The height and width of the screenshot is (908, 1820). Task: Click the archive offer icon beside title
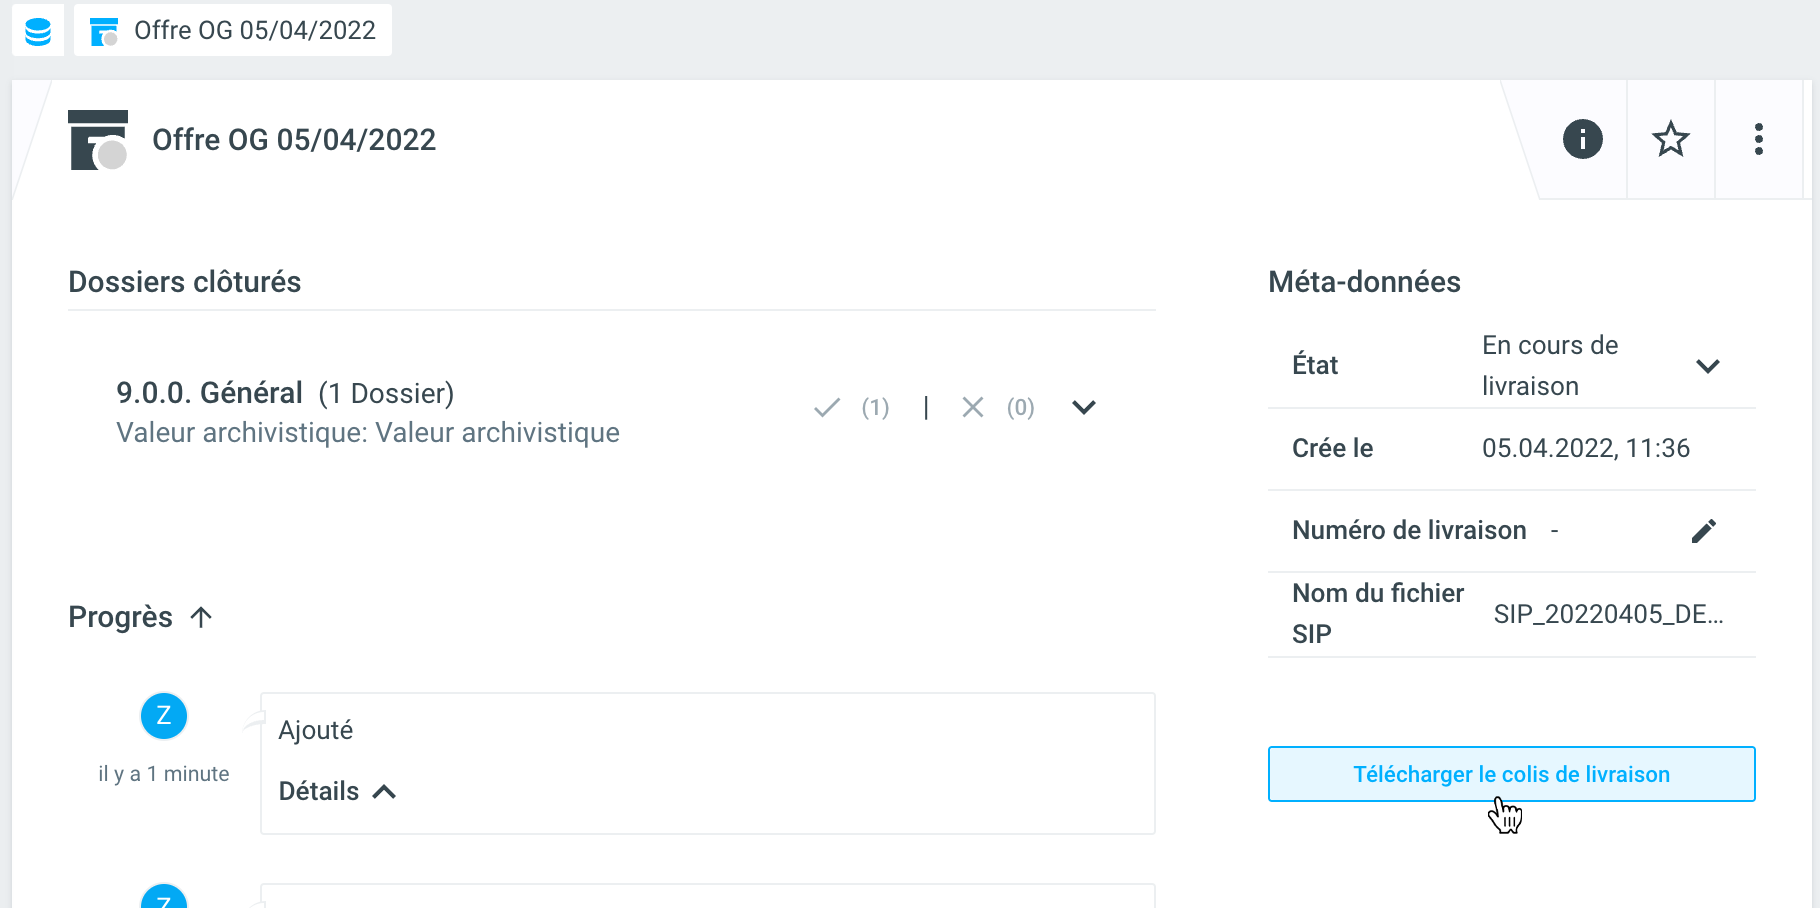point(98,140)
